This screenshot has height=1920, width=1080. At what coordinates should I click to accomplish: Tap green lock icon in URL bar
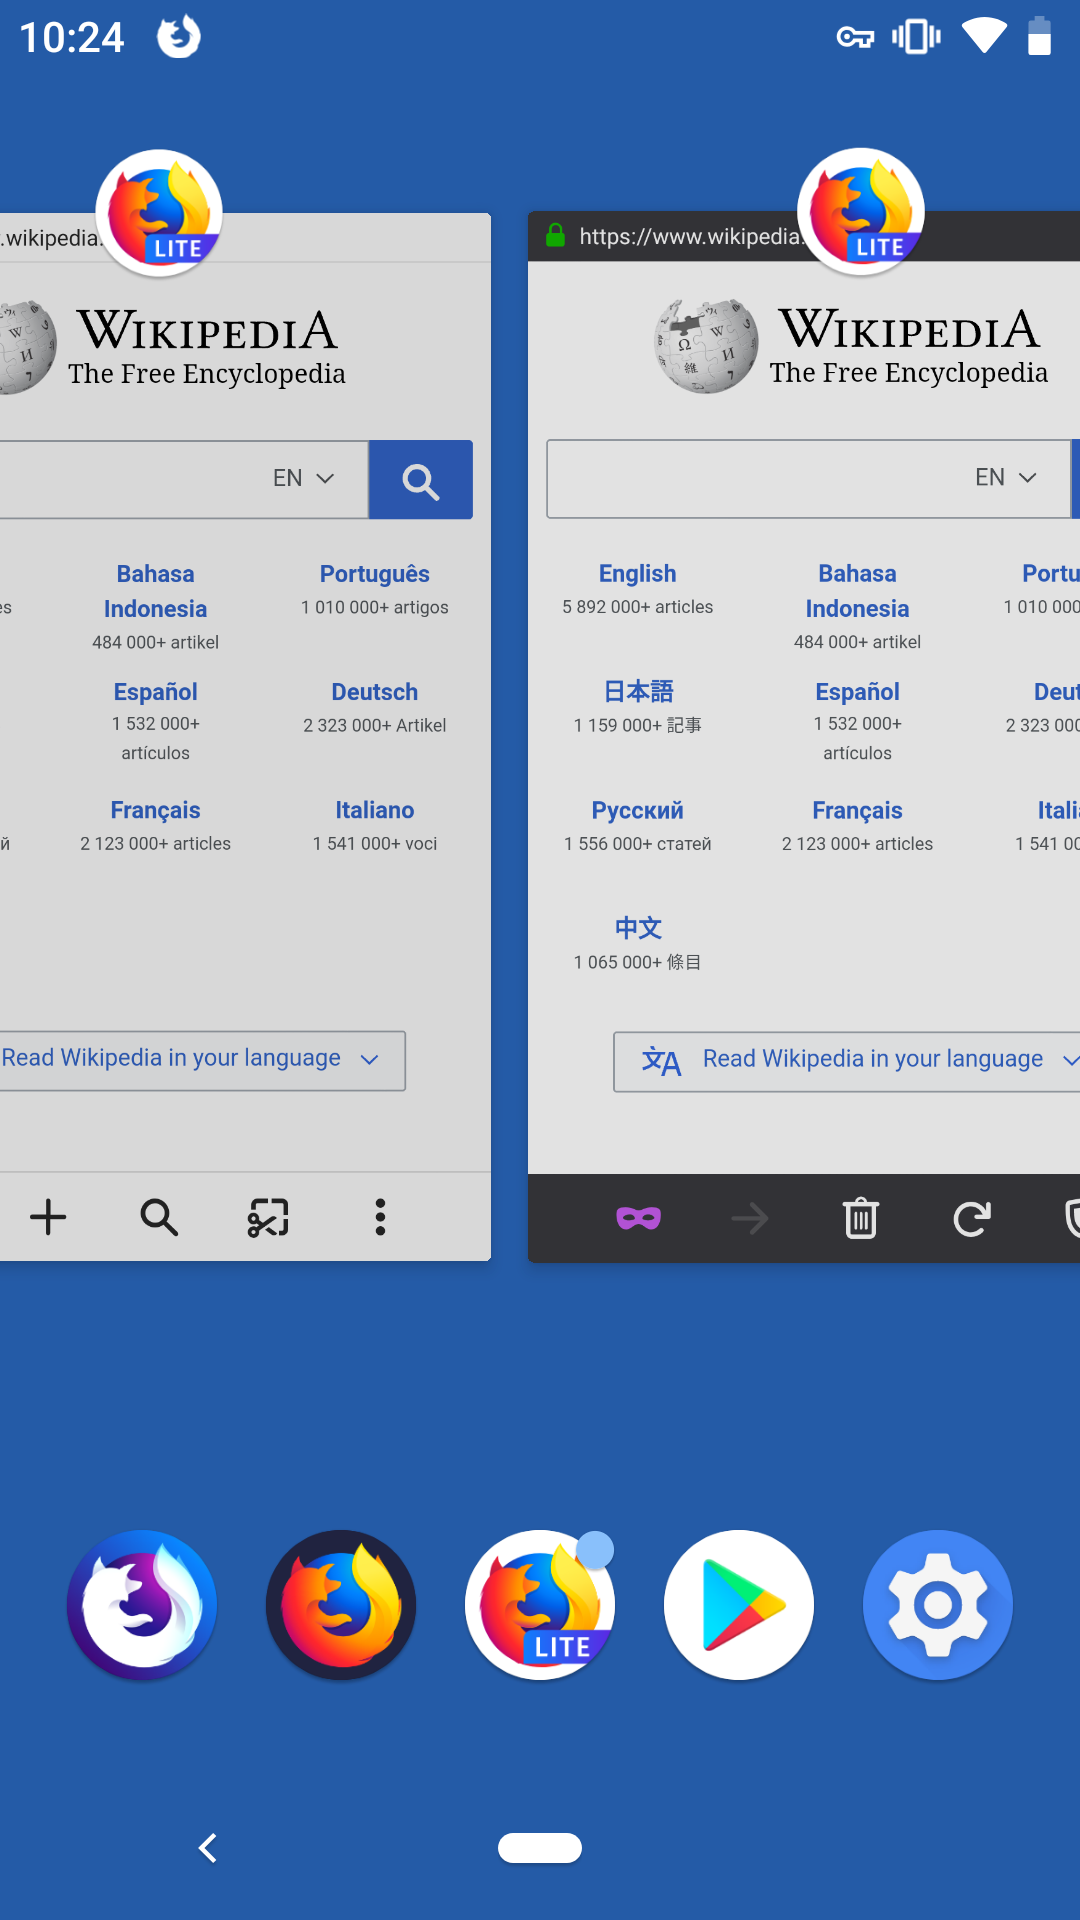pos(555,236)
